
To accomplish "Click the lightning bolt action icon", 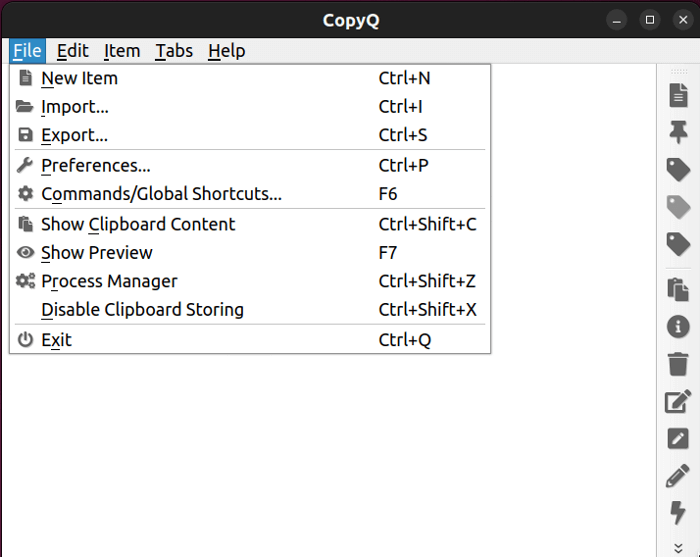I will click(678, 512).
